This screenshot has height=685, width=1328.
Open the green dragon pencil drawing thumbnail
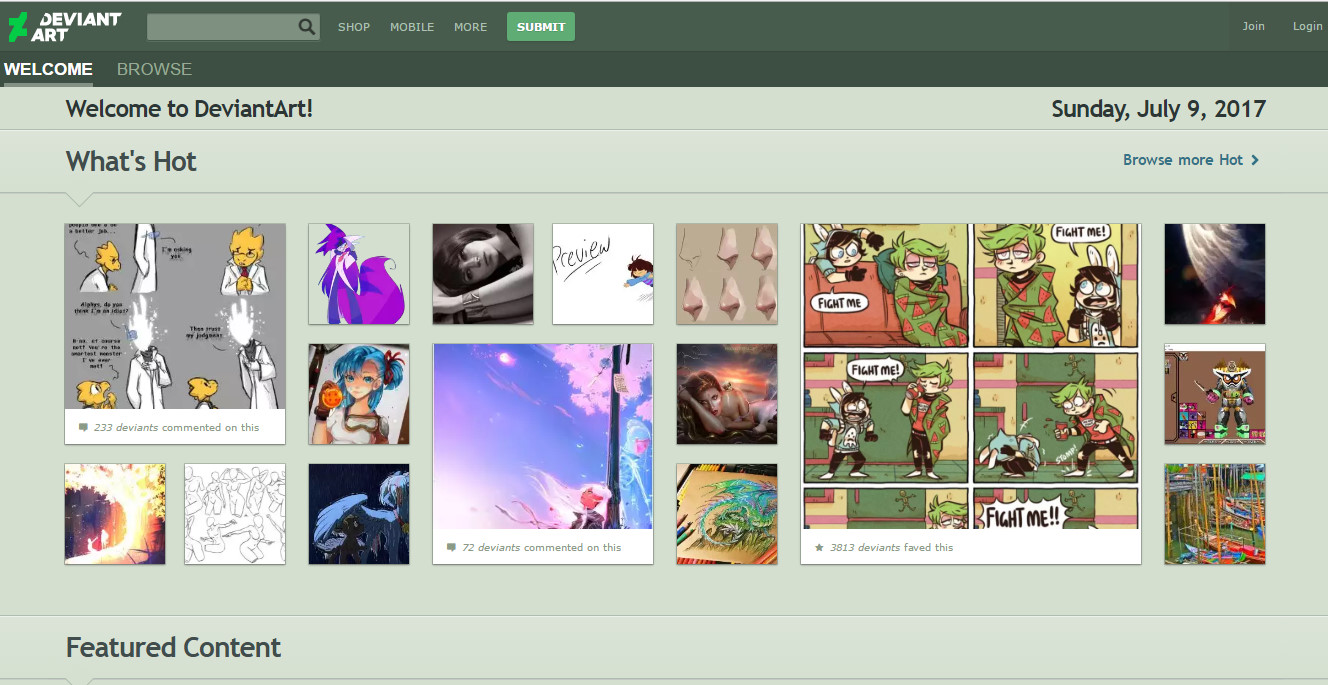(x=727, y=514)
